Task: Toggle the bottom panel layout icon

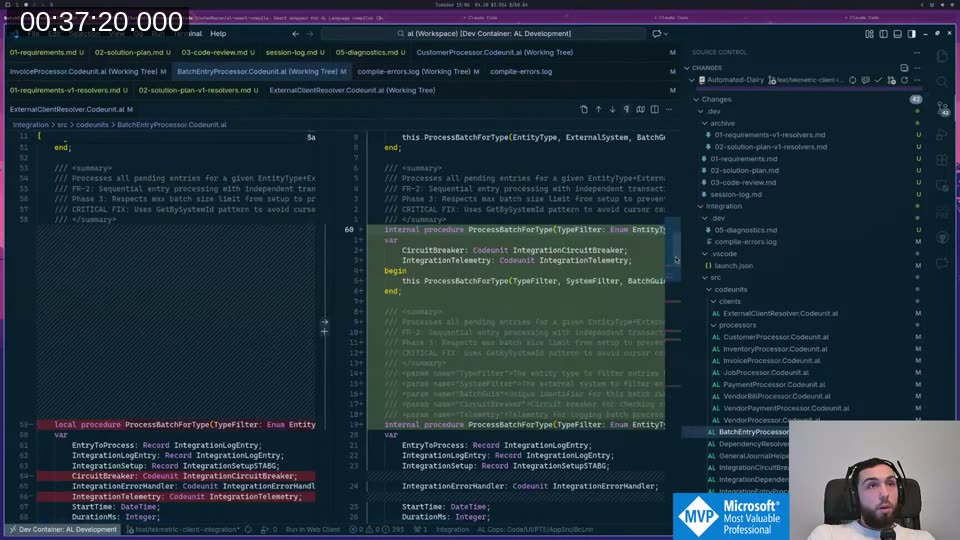Action: pos(898,34)
